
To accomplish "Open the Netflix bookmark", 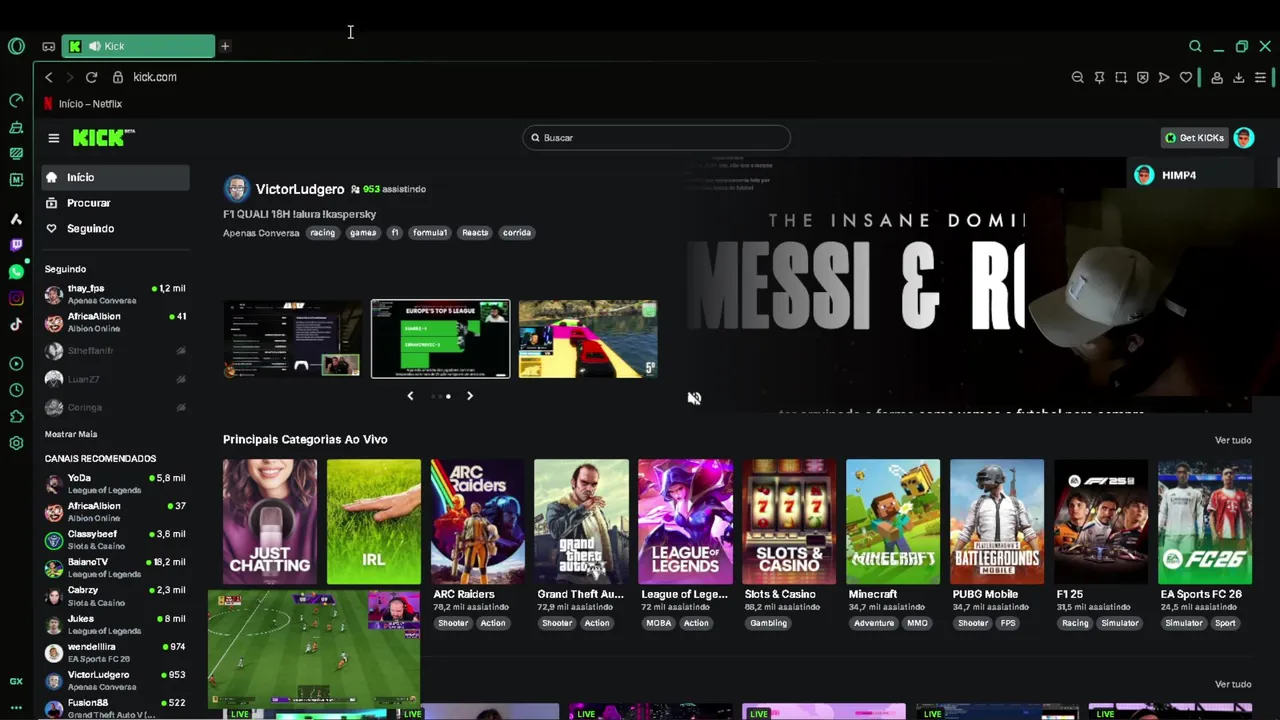I will 82,104.
